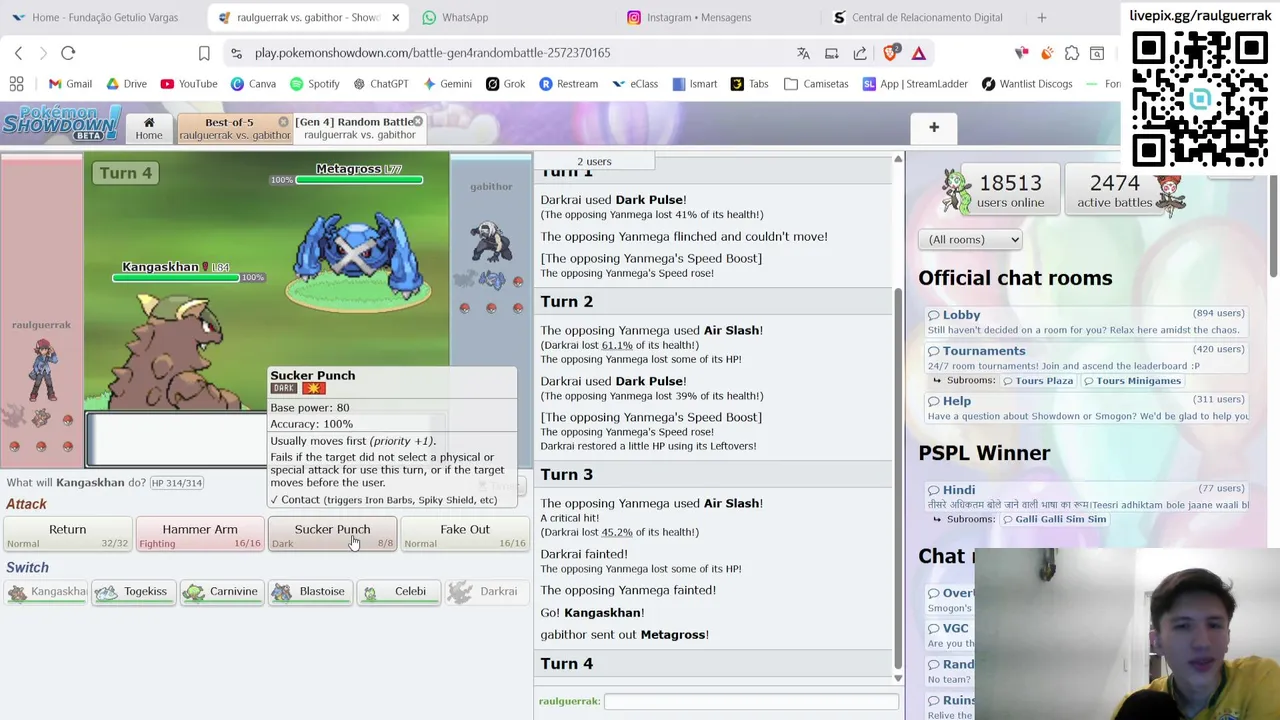This screenshot has width=1280, height=720.
Task: Go to Showdown Home tab
Action: 149,128
